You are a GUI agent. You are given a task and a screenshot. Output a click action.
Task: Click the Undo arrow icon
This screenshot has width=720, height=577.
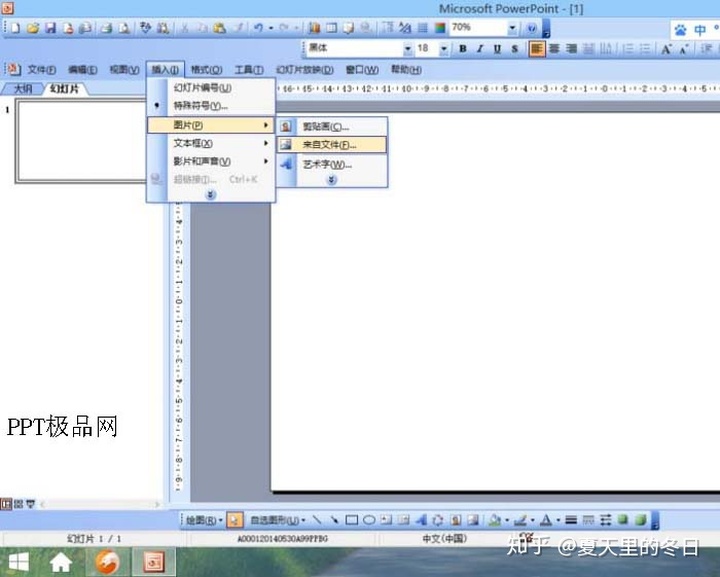(259, 28)
